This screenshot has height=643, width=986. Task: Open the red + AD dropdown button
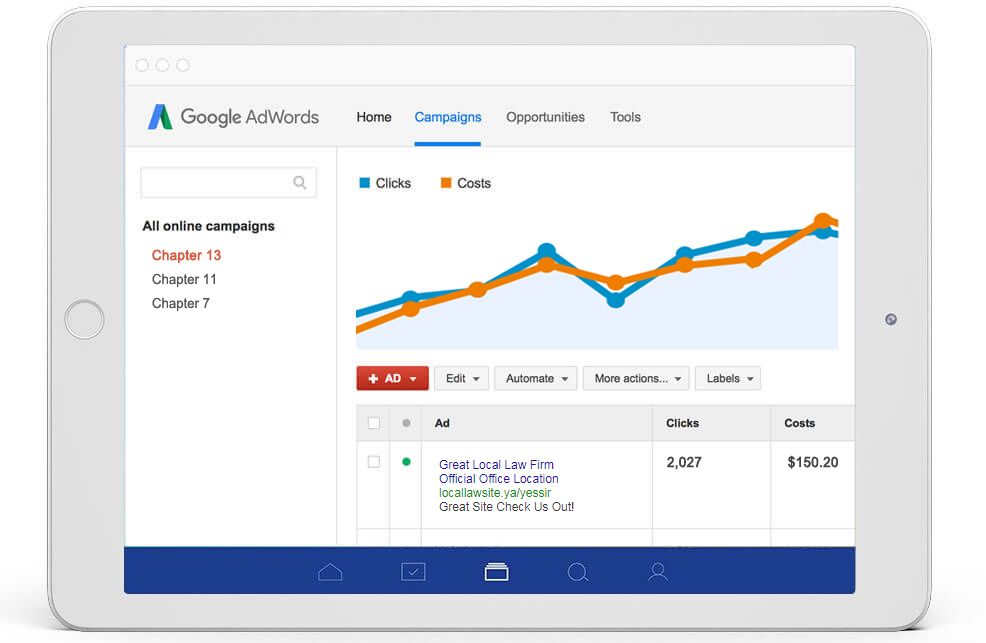tap(392, 378)
